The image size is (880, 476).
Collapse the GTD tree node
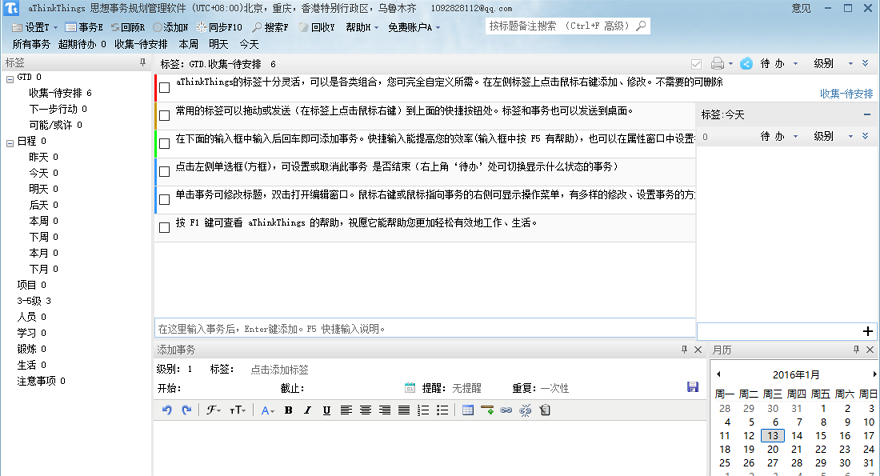point(10,79)
